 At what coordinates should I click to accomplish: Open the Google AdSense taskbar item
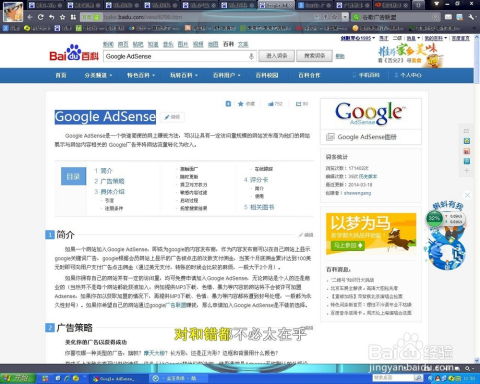(116, 379)
